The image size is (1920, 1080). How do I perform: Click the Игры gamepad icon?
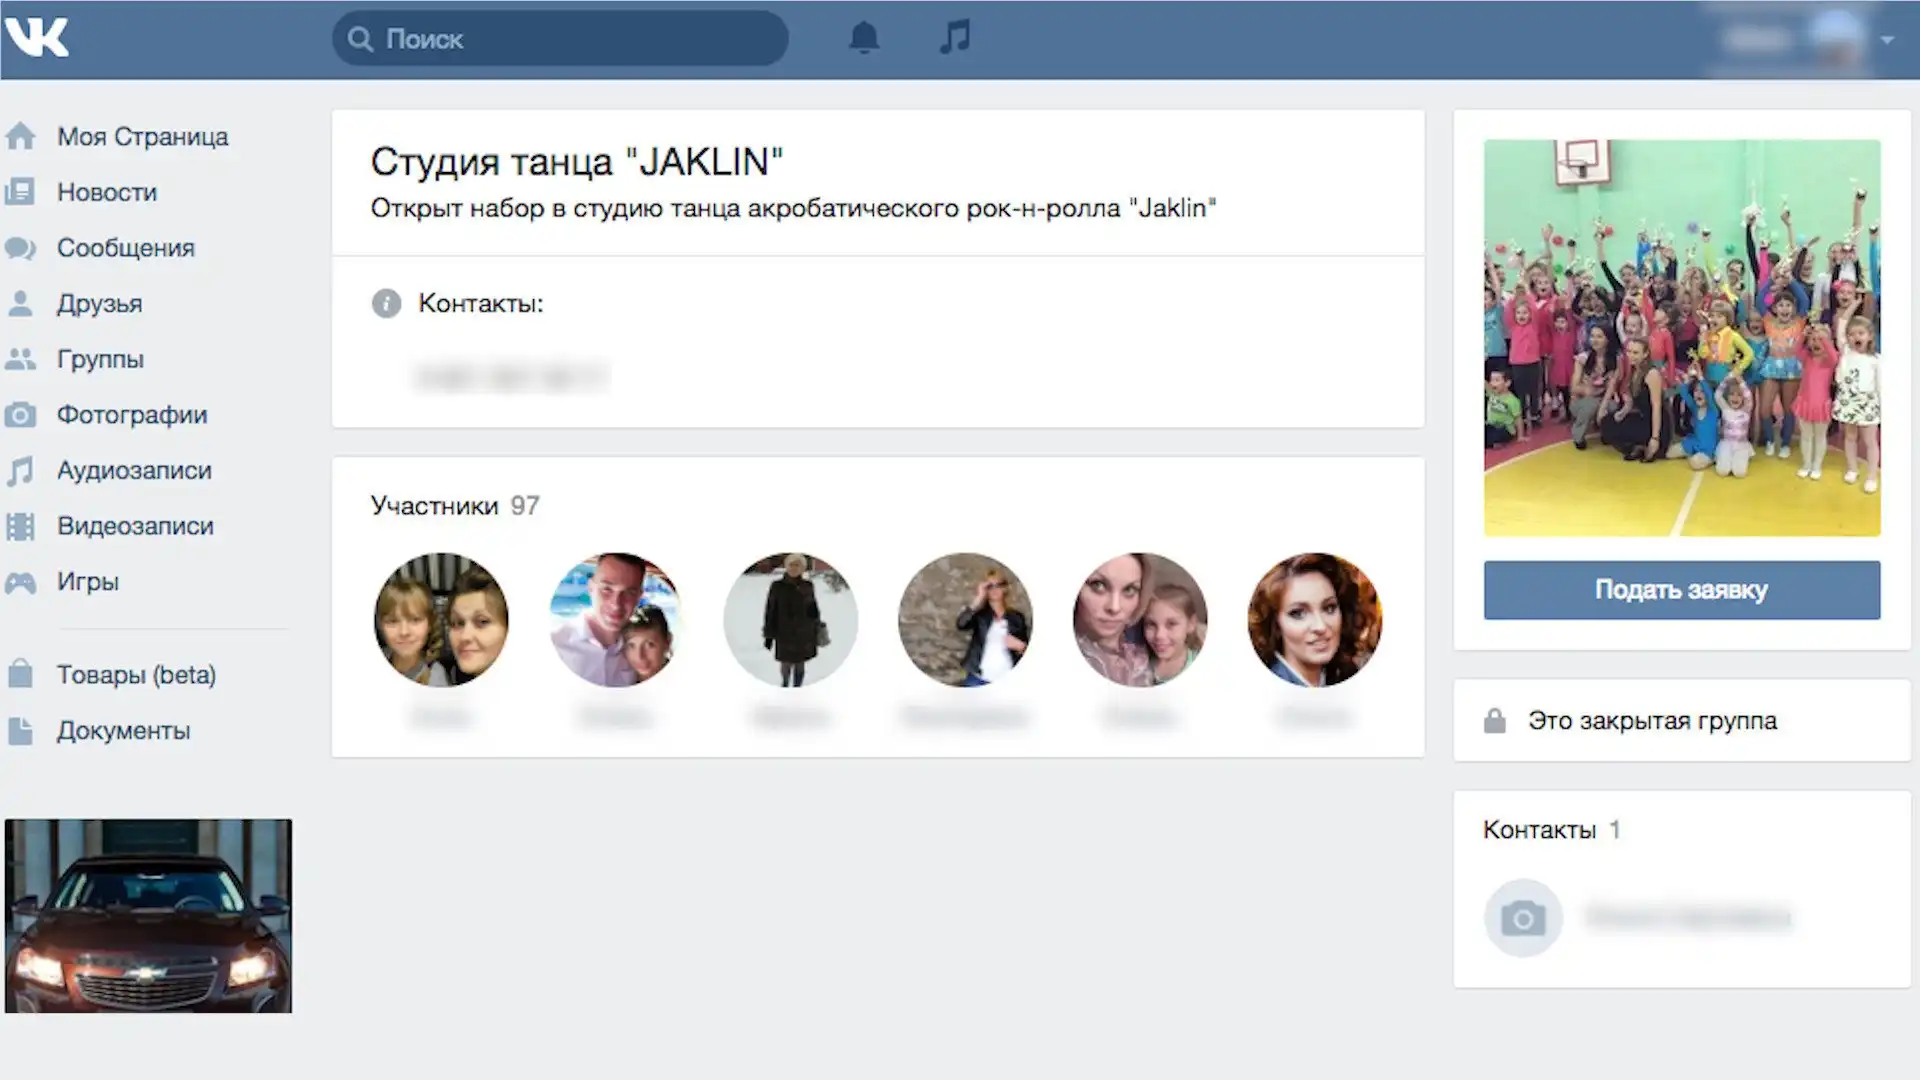pos(20,582)
